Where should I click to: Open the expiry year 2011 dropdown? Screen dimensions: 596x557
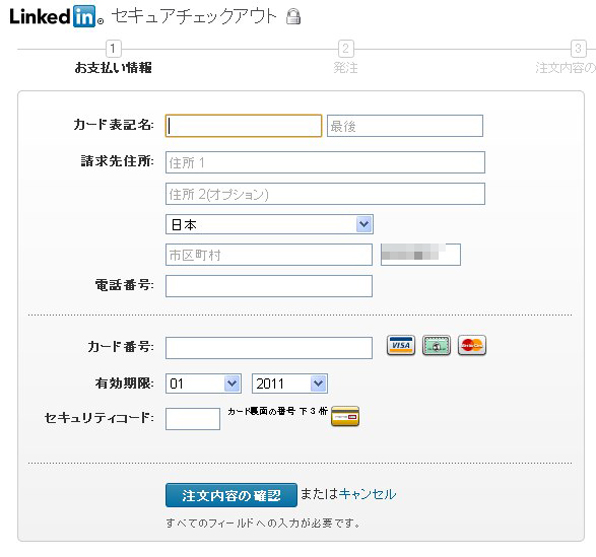click(290, 384)
